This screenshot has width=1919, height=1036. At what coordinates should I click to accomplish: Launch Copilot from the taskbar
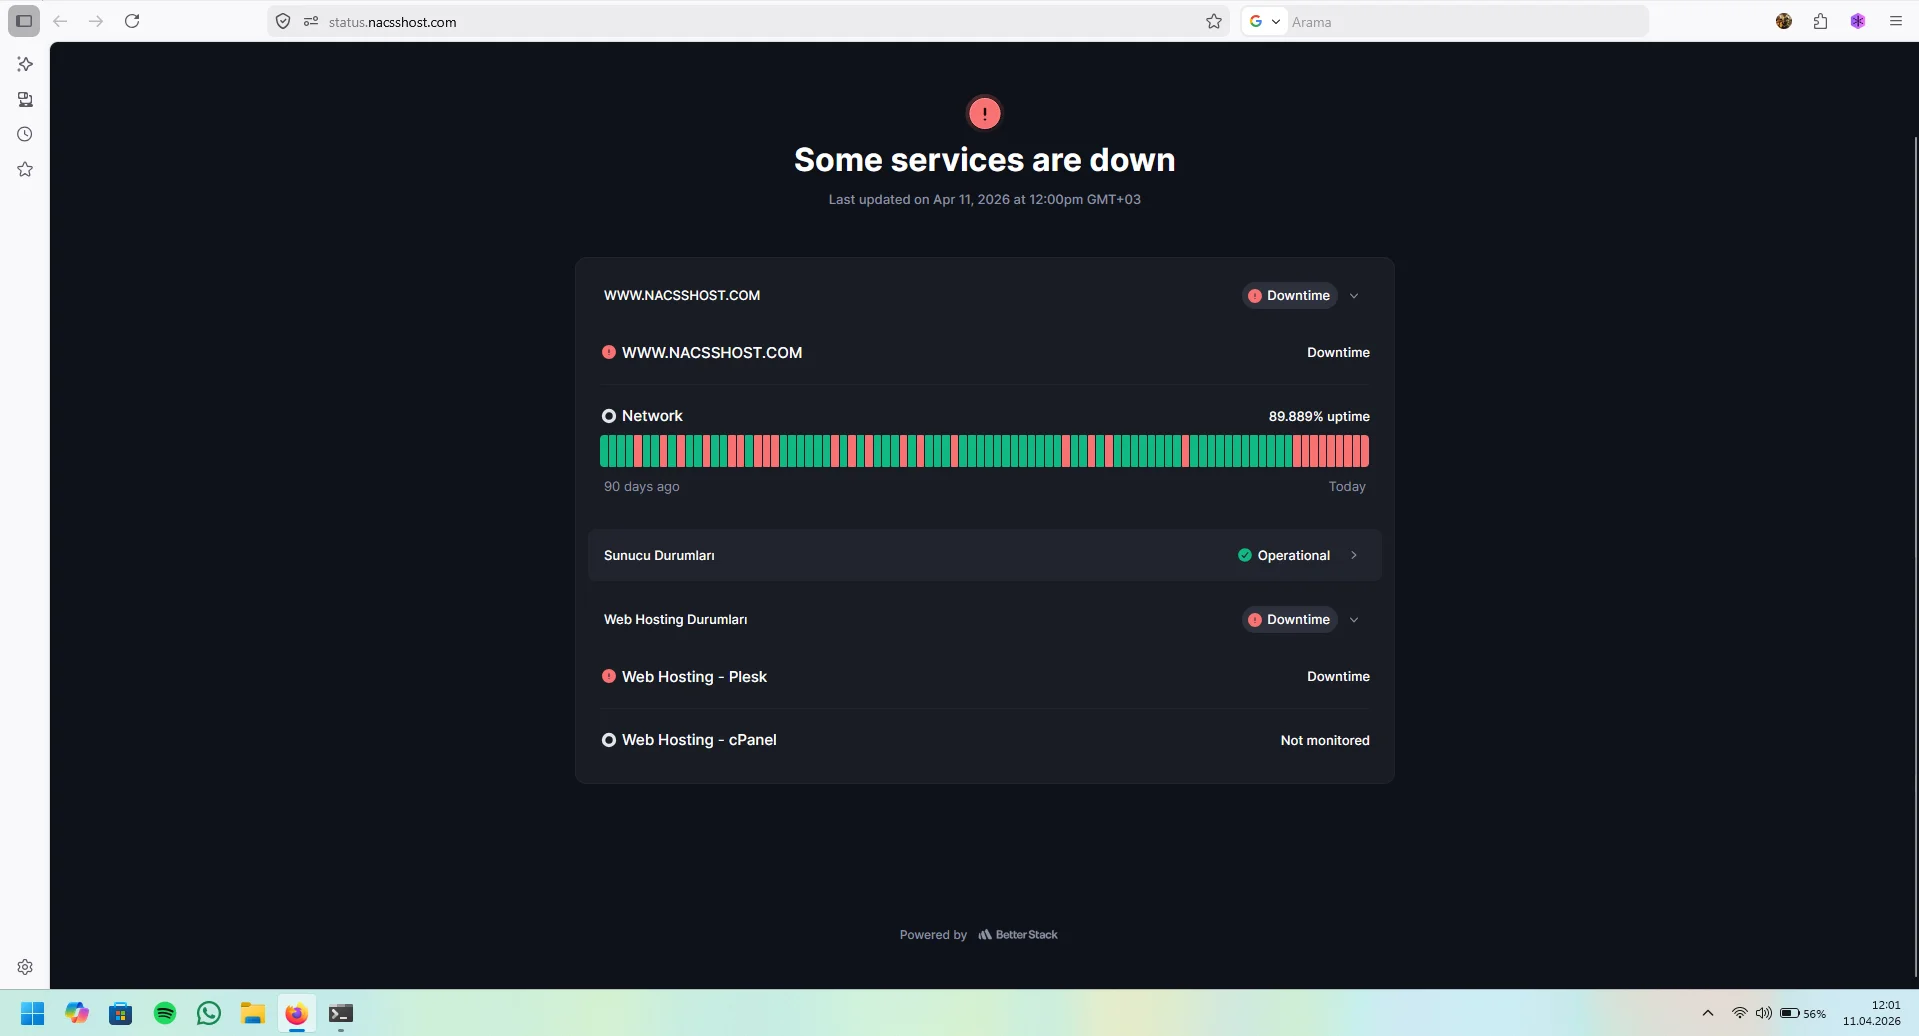click(x=77, y=1013)
